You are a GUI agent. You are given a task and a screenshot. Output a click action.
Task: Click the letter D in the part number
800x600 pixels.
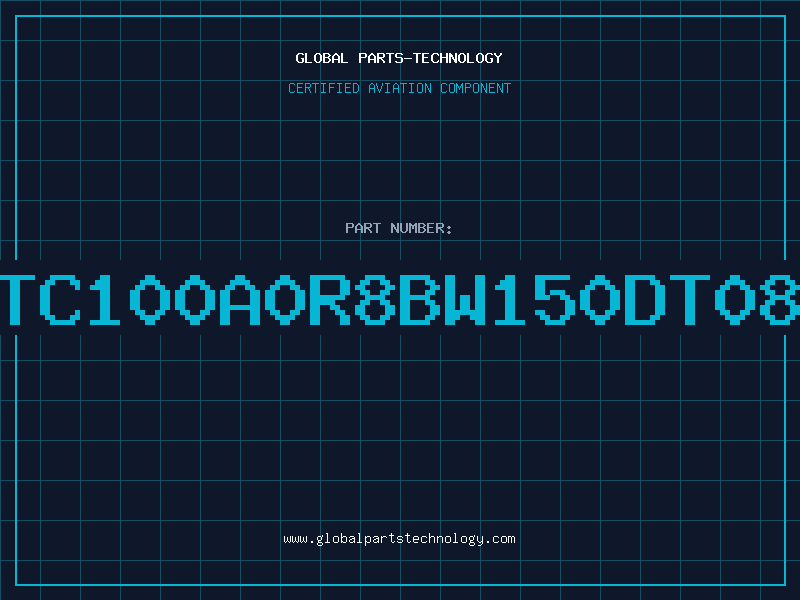click(x=645, y=299)
